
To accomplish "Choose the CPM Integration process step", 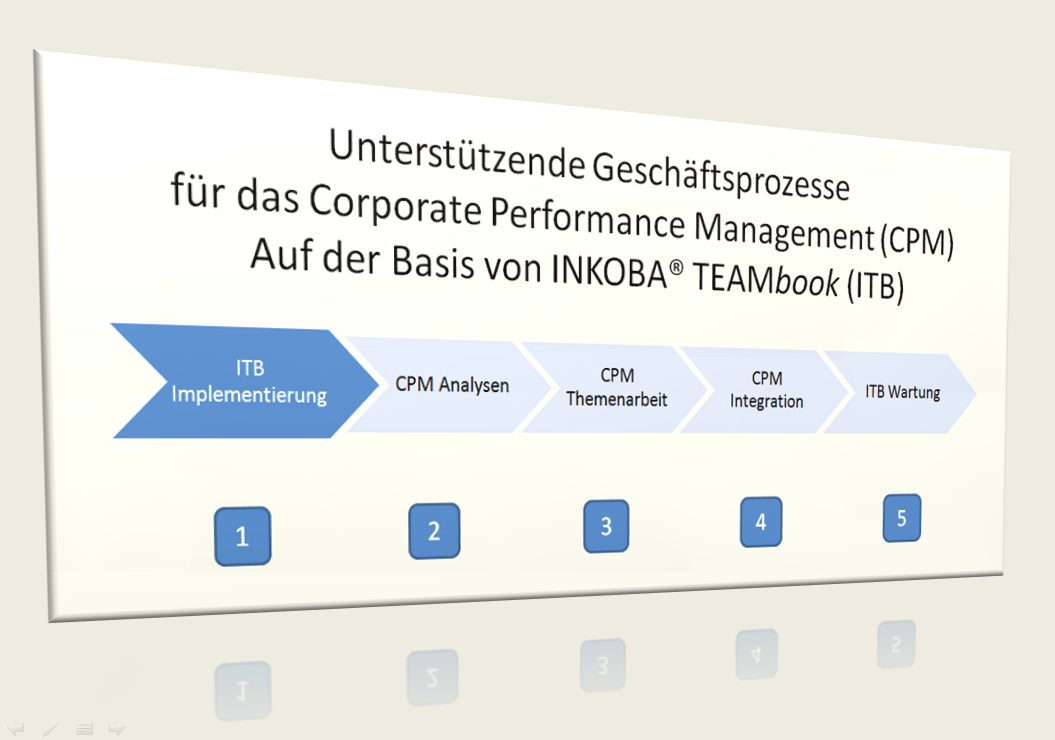I will tap(765, 390).
